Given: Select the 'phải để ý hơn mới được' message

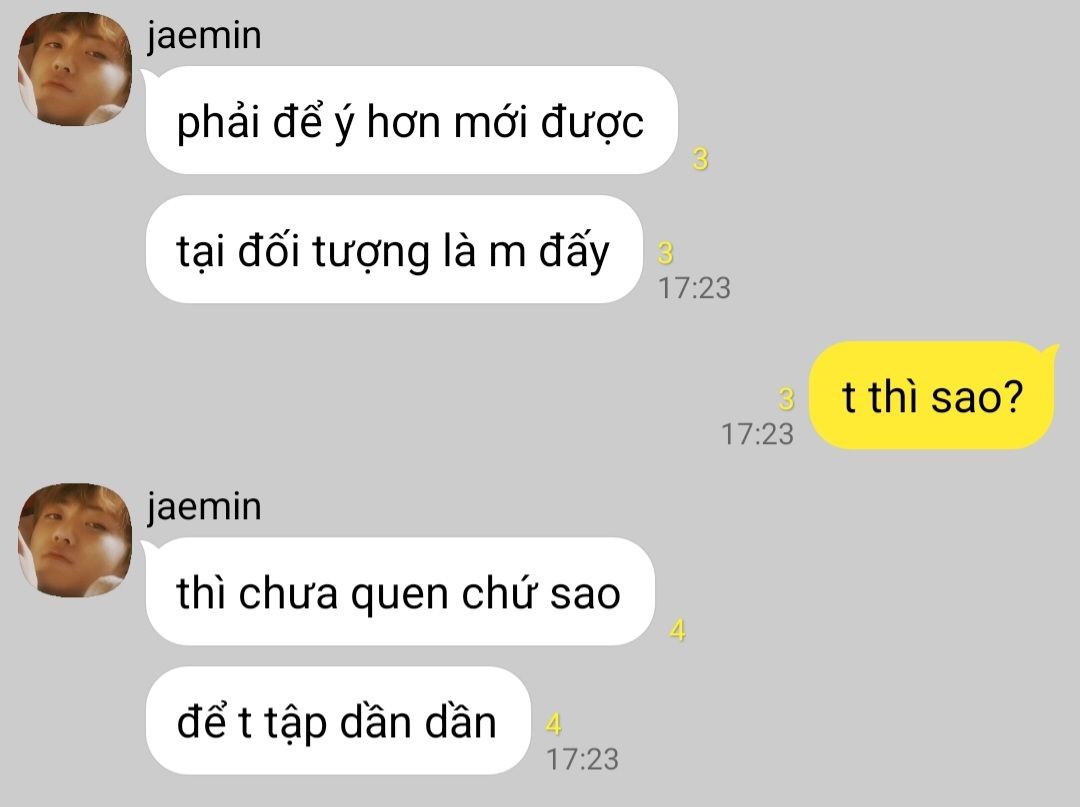Looking at the screenshot, I should (412, 120).
